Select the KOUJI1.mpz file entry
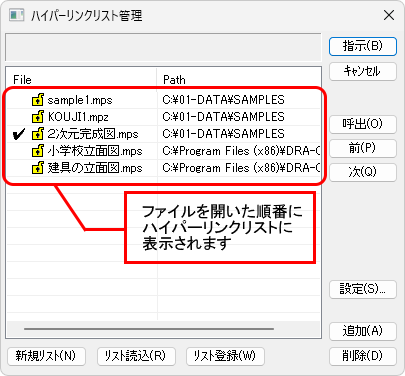Viewport: 405px width, 376px height. [x=78, y=117]
